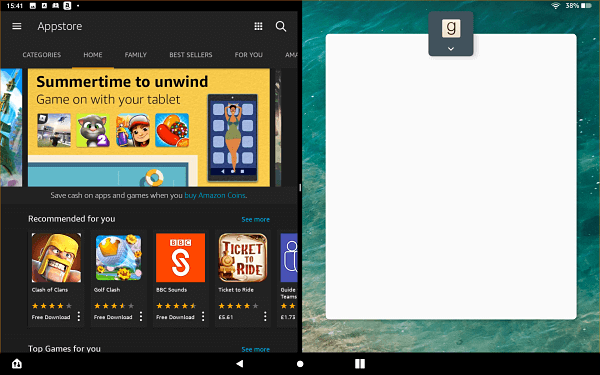600x375 pixels.
Task: Tap the 'BBC Sounds' title text
Action: point(171,290)
